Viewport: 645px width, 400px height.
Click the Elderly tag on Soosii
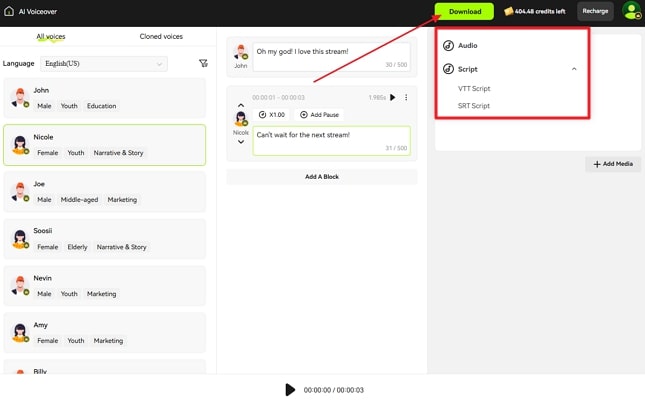point(77,247)
